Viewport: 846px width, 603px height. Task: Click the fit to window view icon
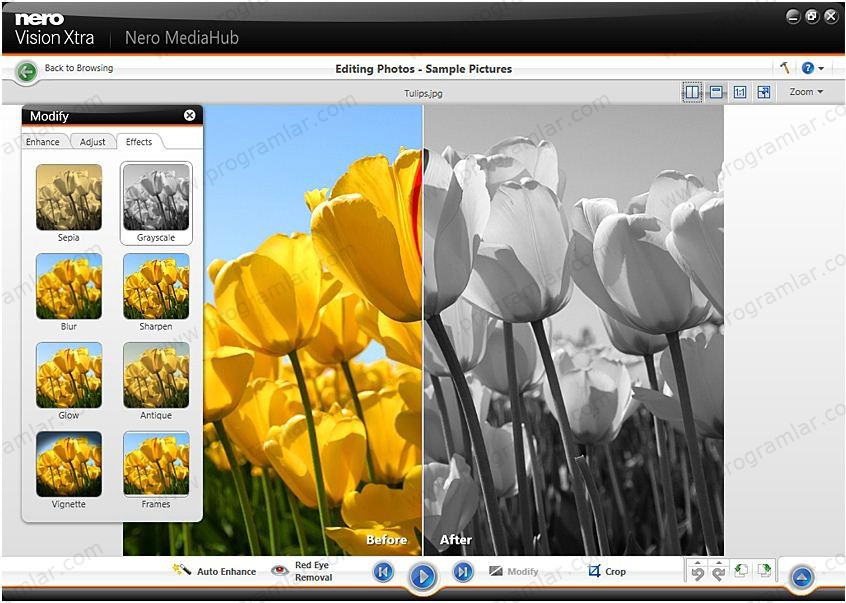pyautogui.click(x=764, y=92)
